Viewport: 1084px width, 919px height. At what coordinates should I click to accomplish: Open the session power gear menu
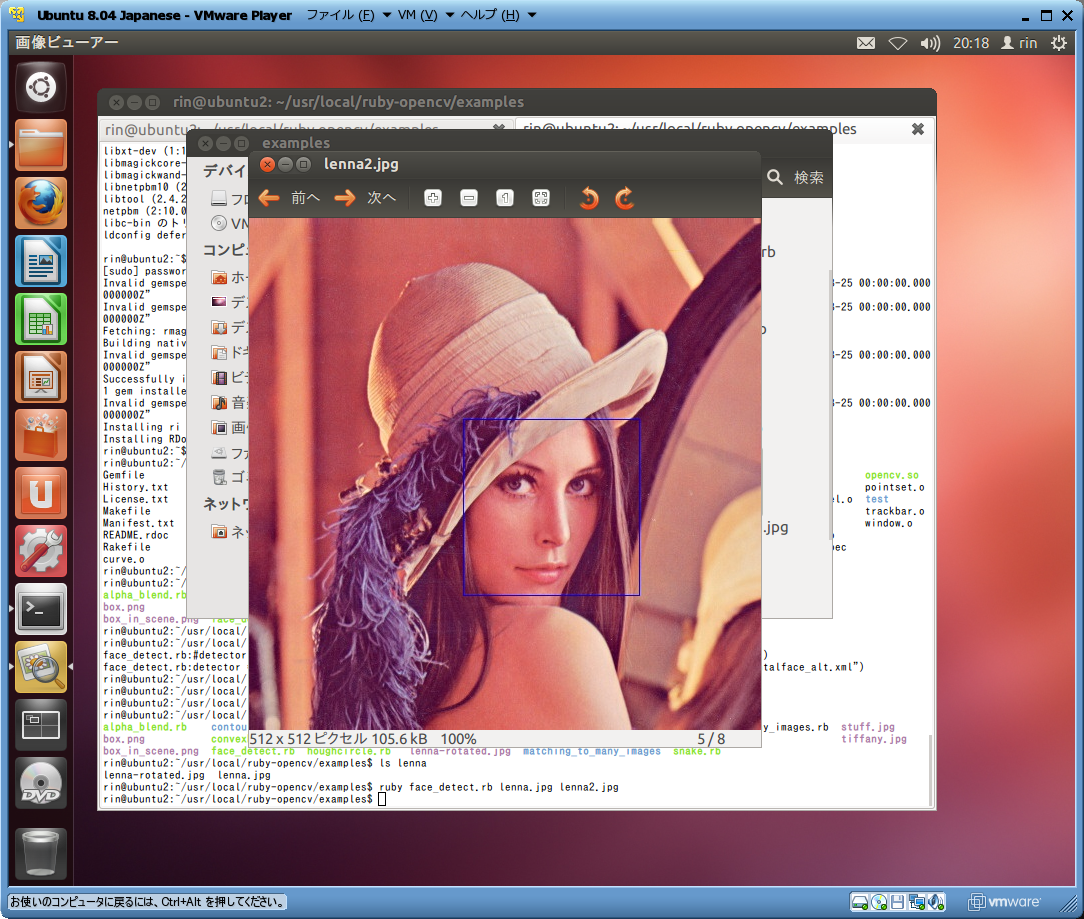pos(1058,43)
